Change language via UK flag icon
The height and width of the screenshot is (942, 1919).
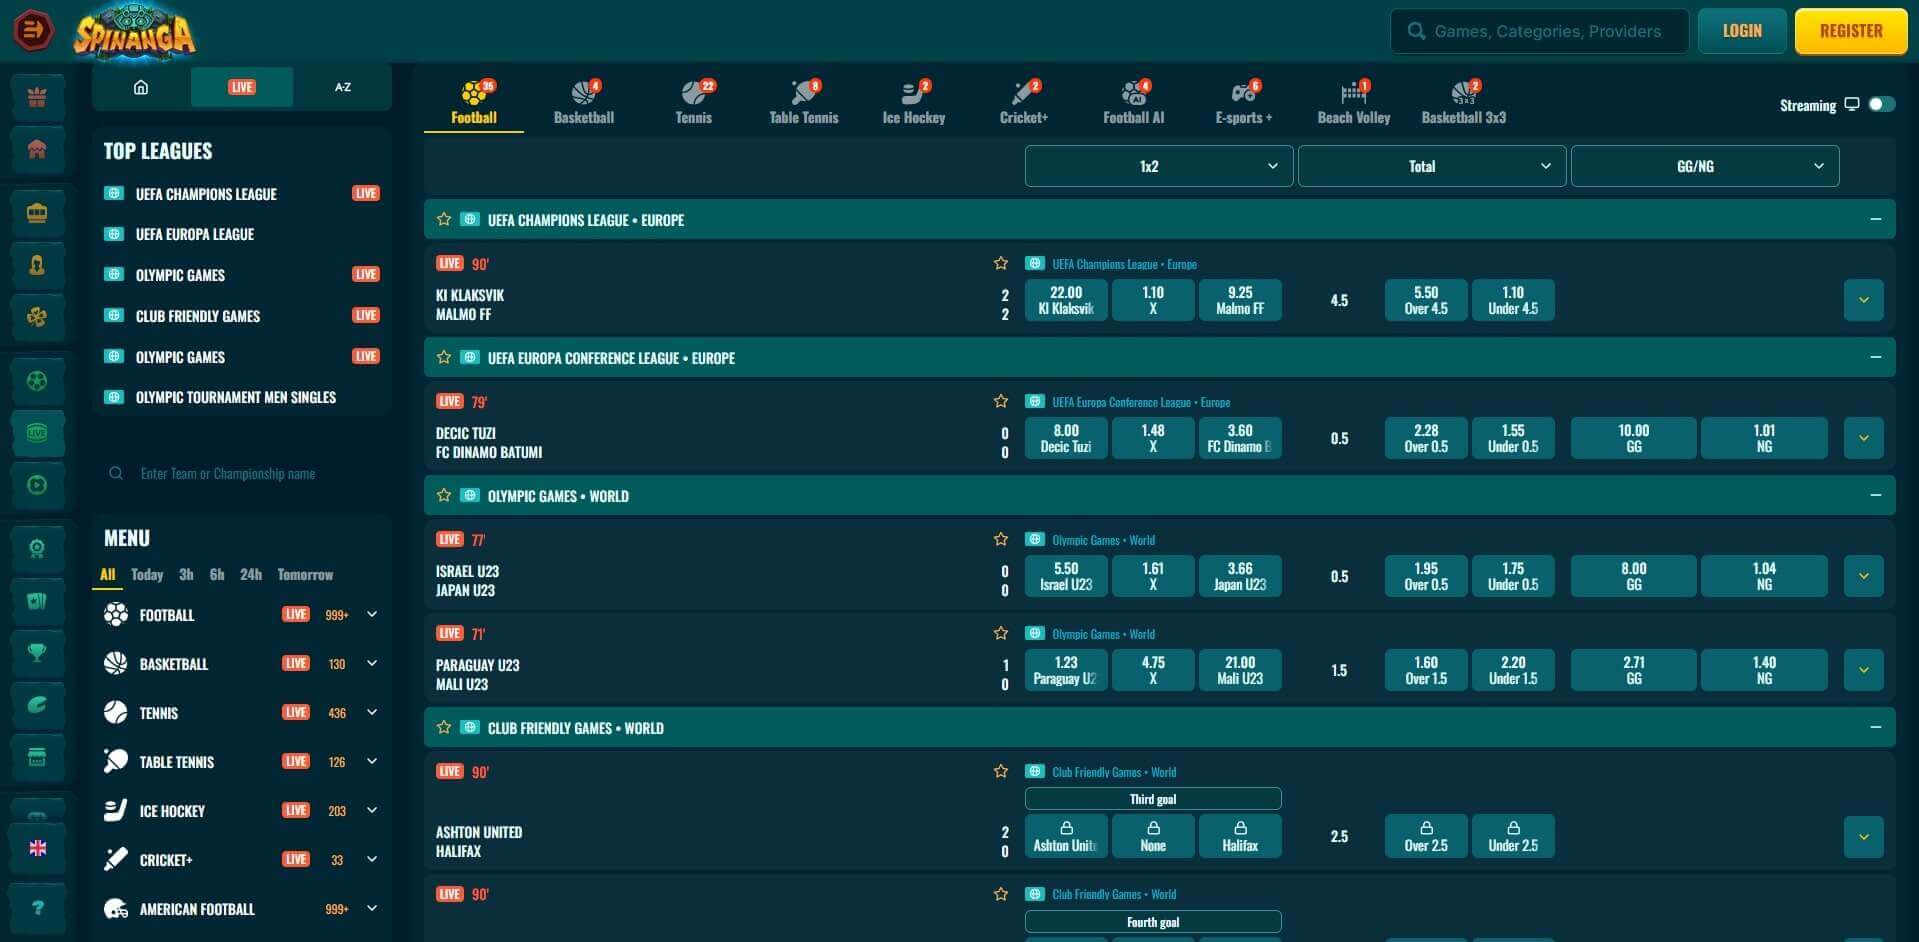(38, 848)
